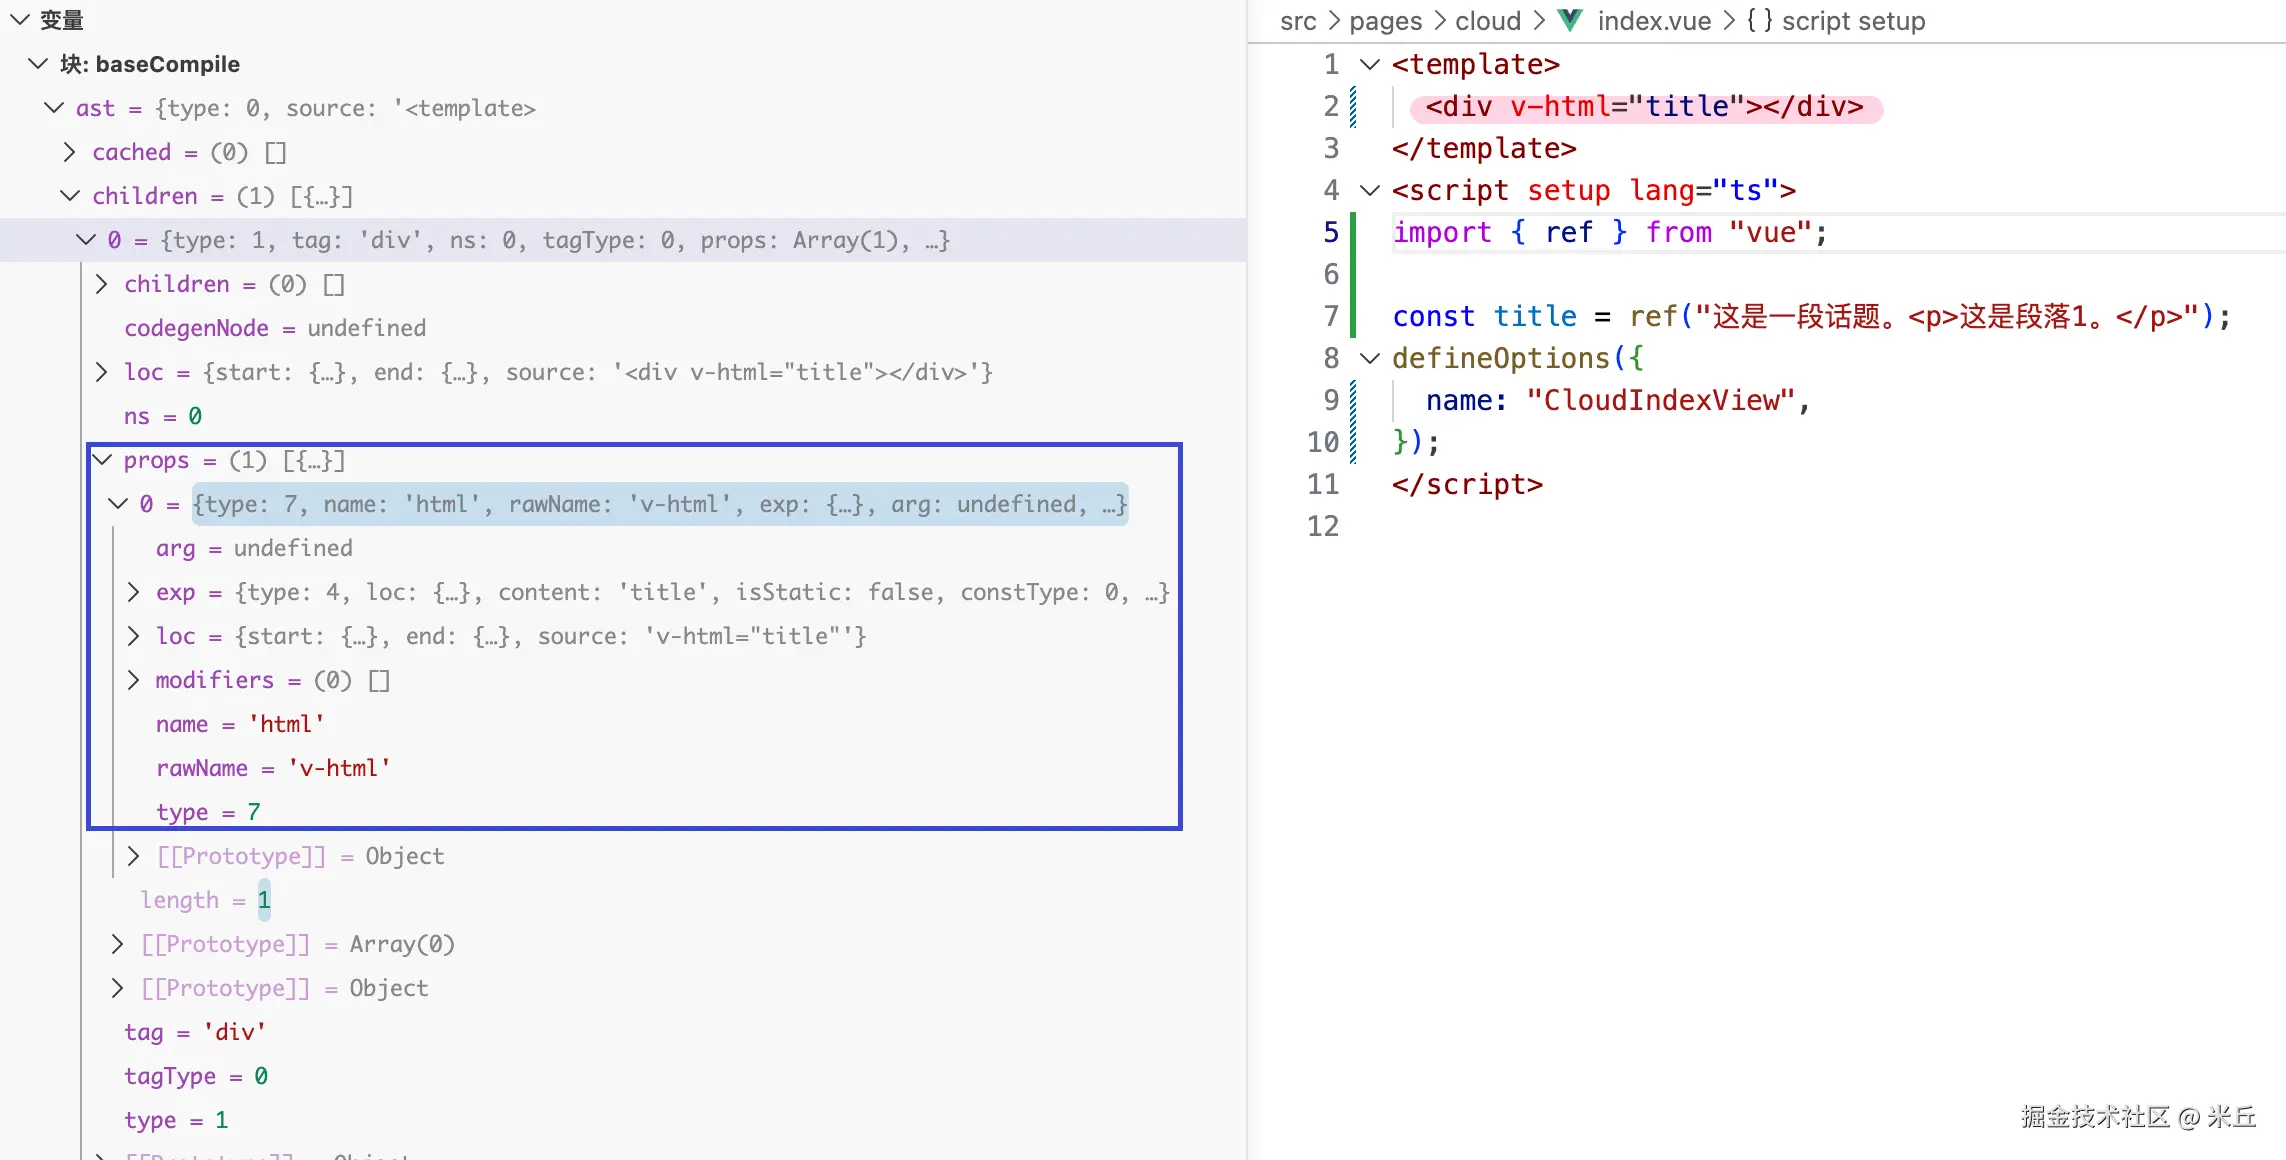The width and height of the screenshot is (2286, 1160).
Task: Expand the [[Prototype]] = Array(0) entry
Action: (x=117, y=944)
